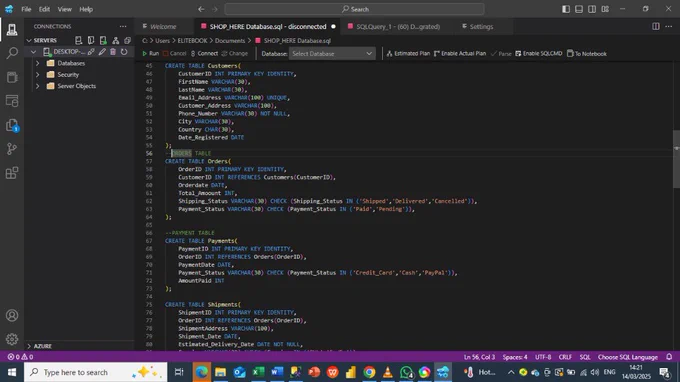Click the Azure/tree grouping icon in Servers header
Screen dimensions: 680x382
115,40
